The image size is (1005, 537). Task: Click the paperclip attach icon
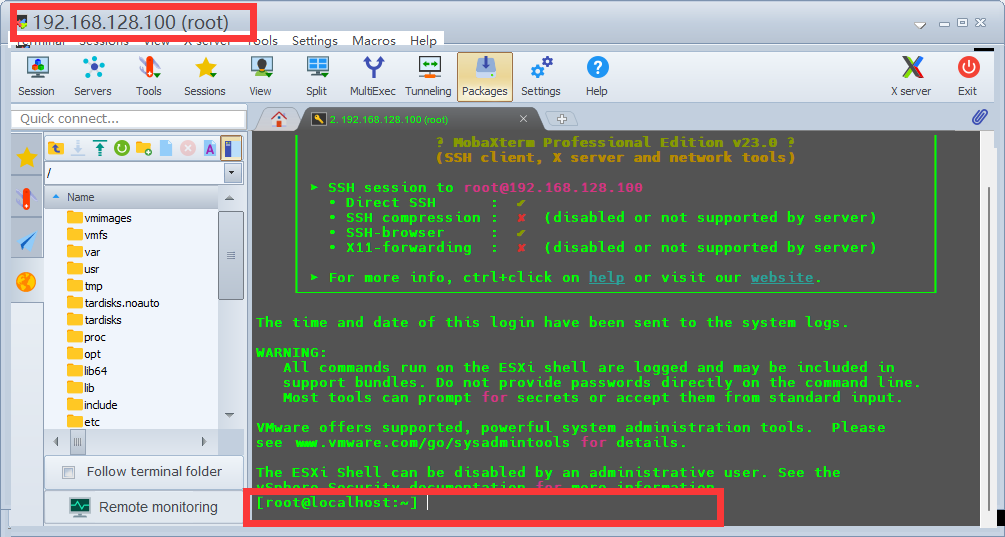pyautogui.click(x=979, y=117)
